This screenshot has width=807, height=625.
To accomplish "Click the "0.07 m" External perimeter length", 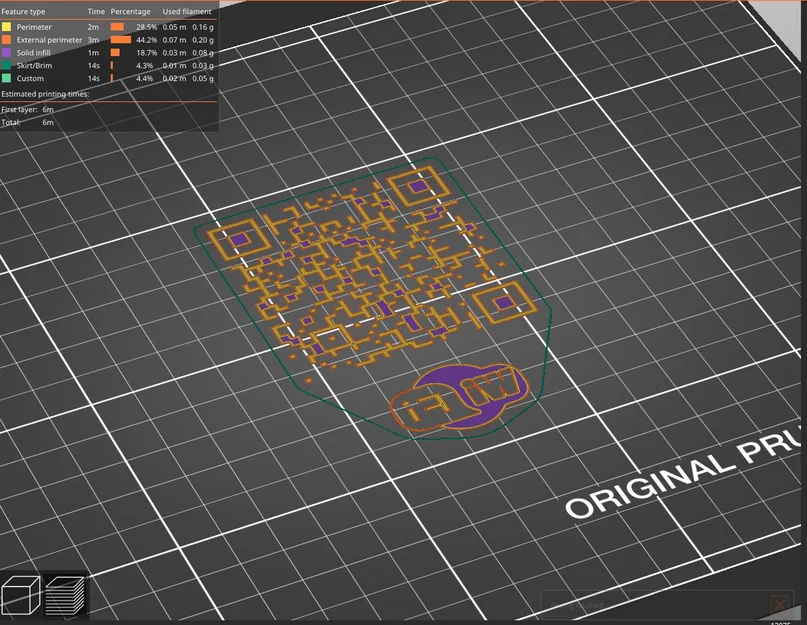I will [x=174, y=40].
